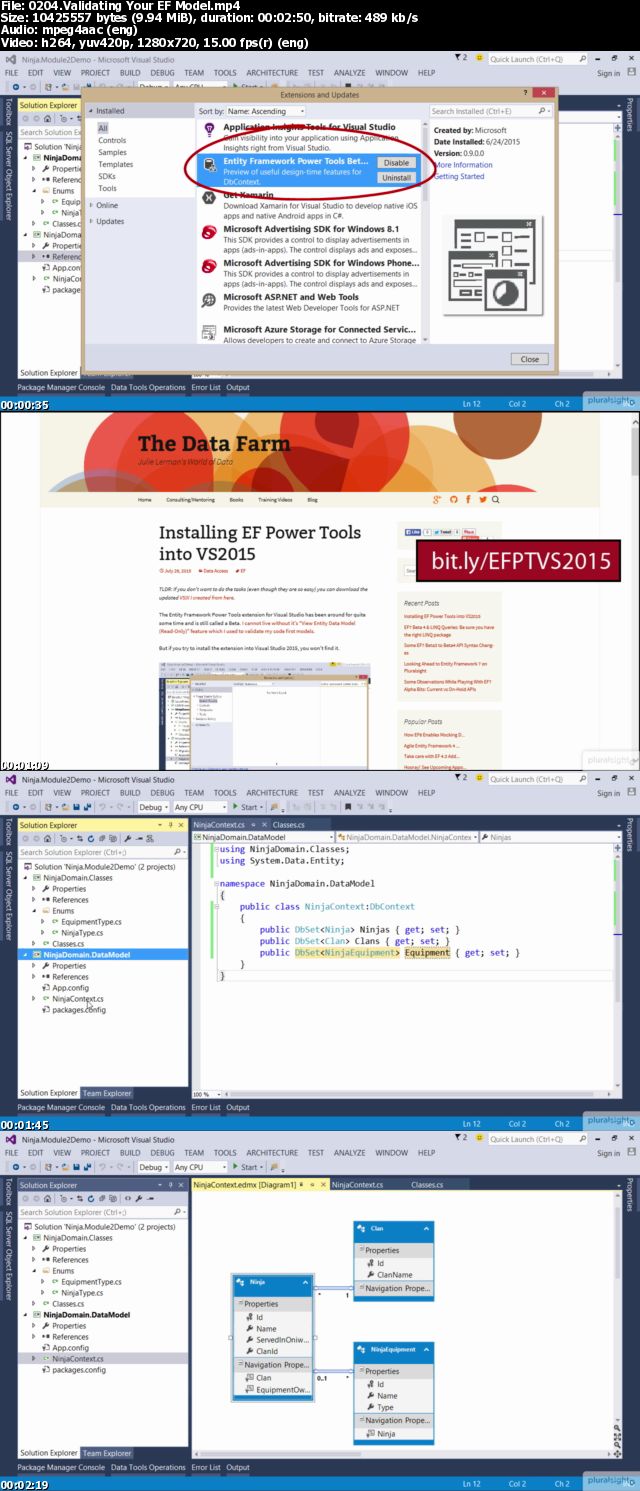Click the blog page vertical scrollbar

[635, 590]
